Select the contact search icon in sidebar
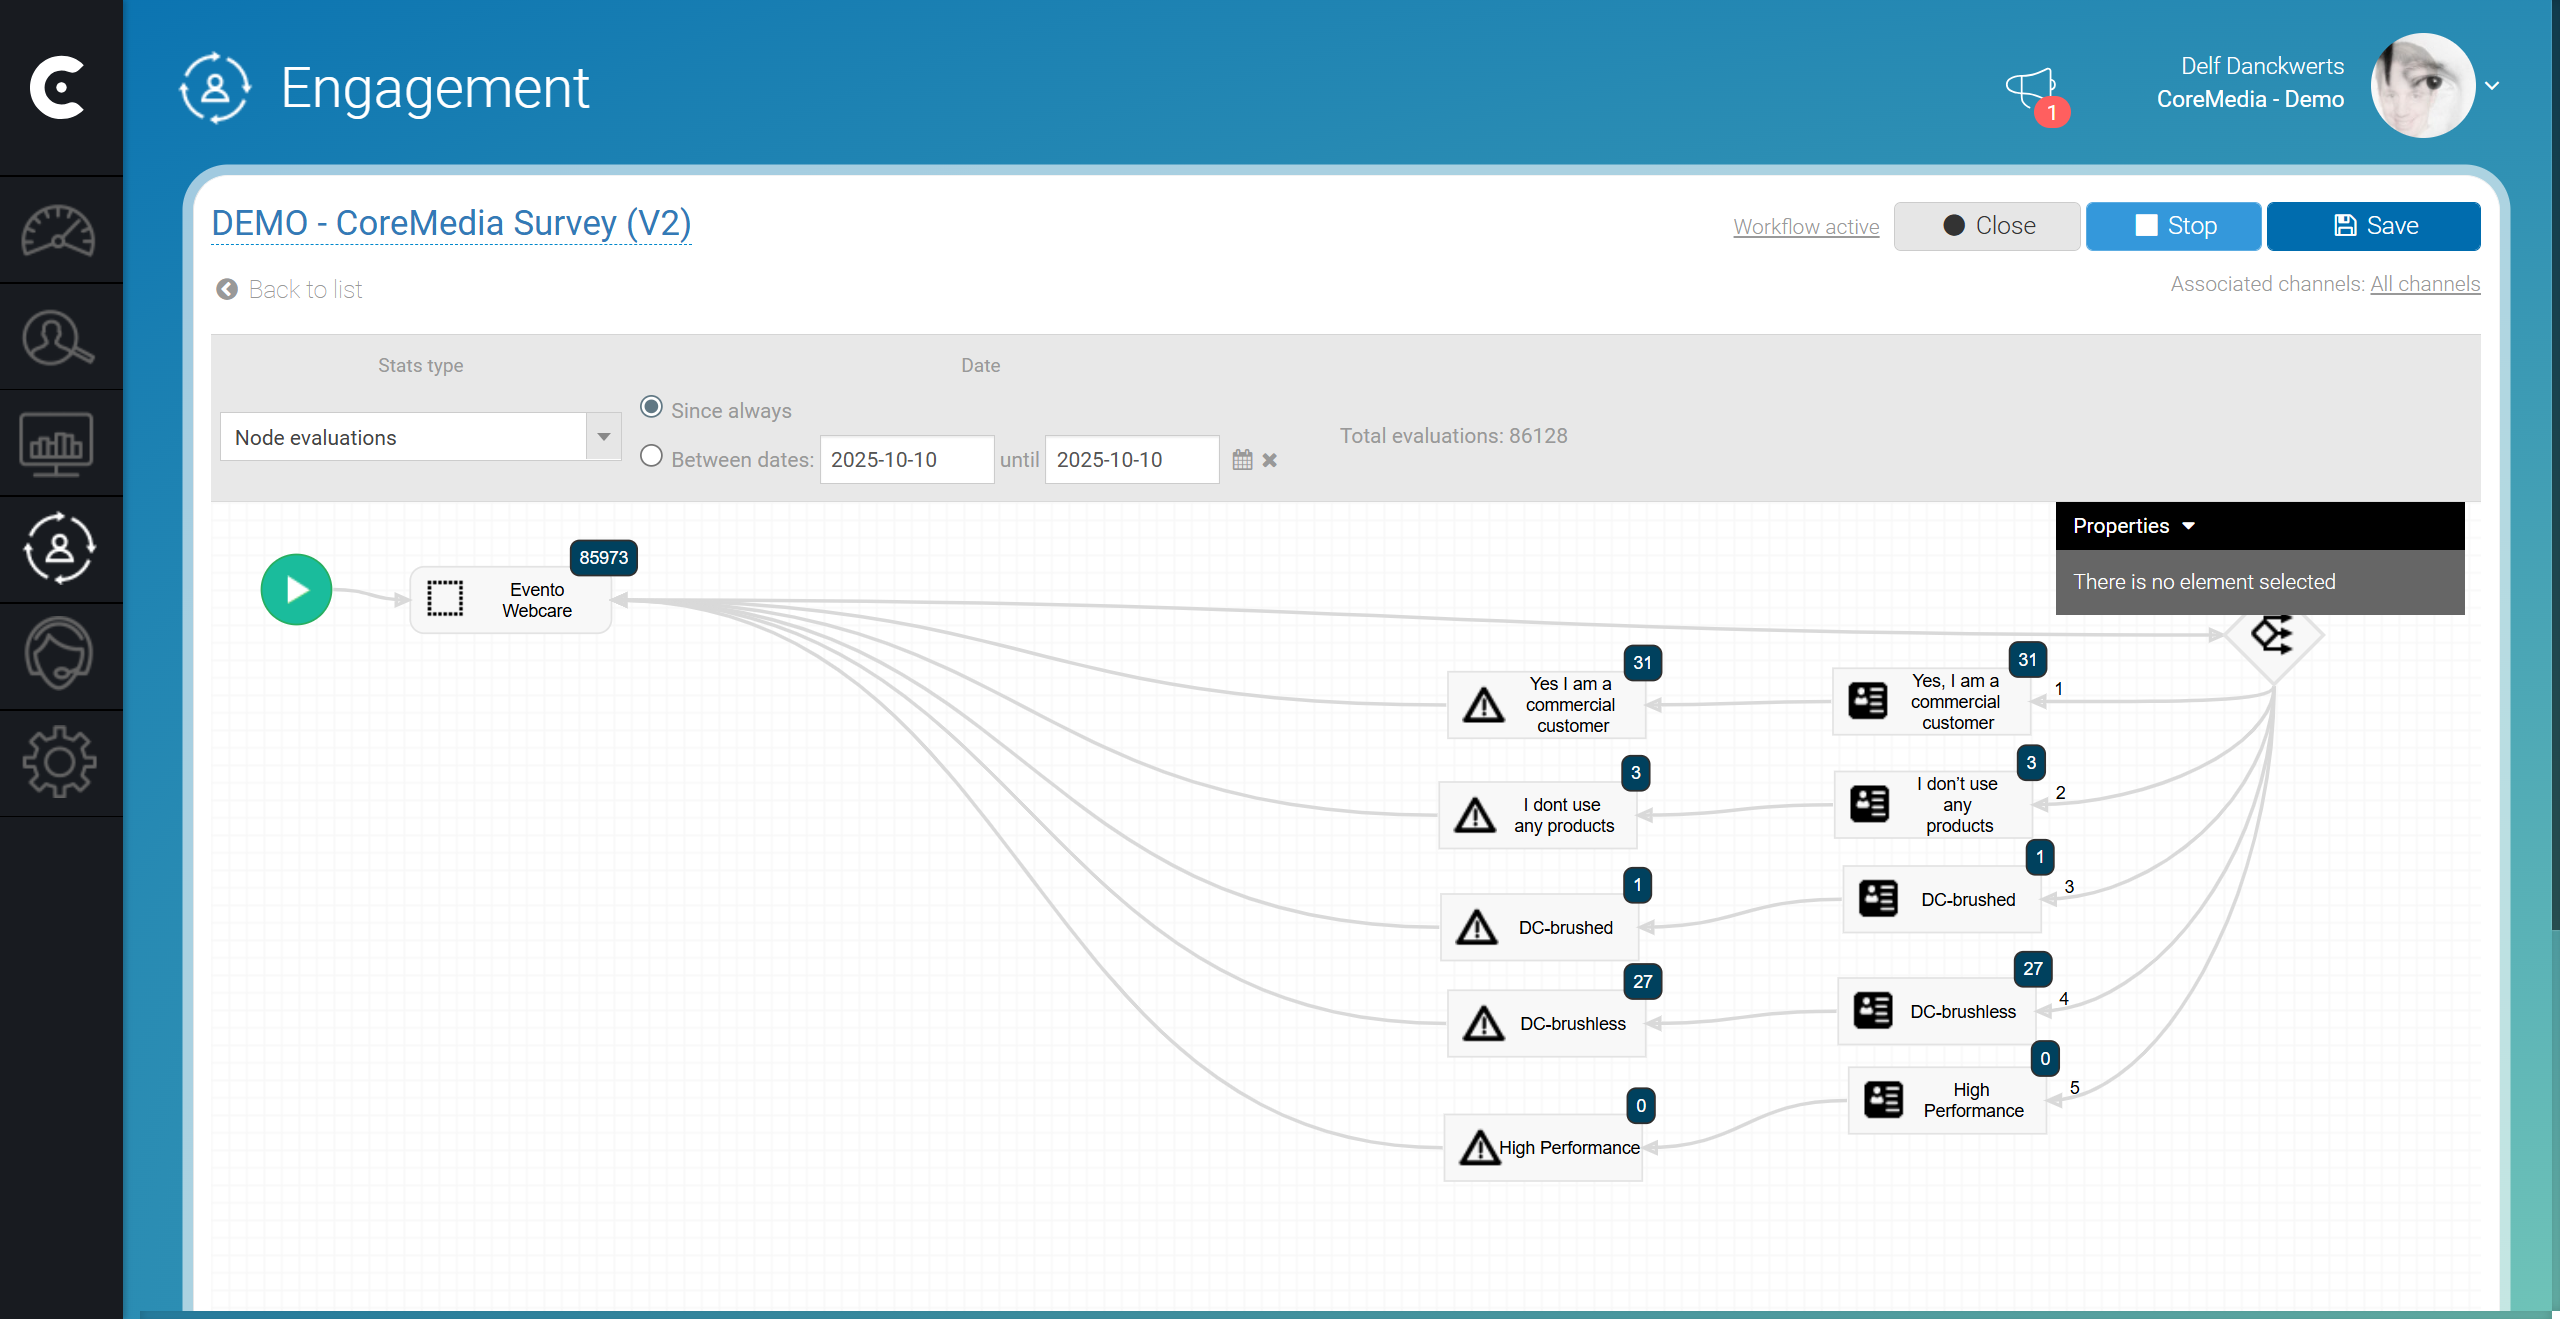2560x1319 pixels. click(x=60, y=338)
